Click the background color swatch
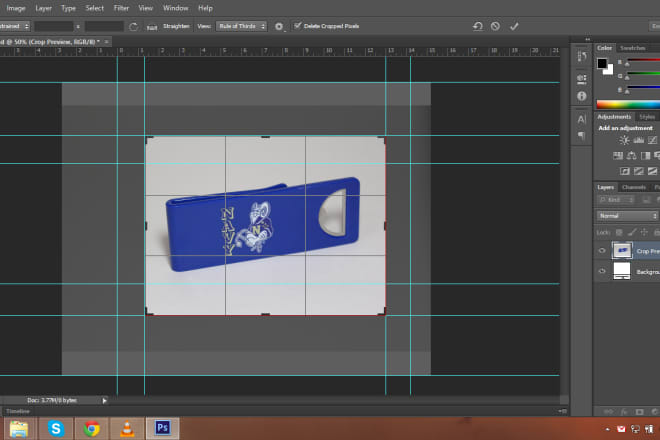 609,70
